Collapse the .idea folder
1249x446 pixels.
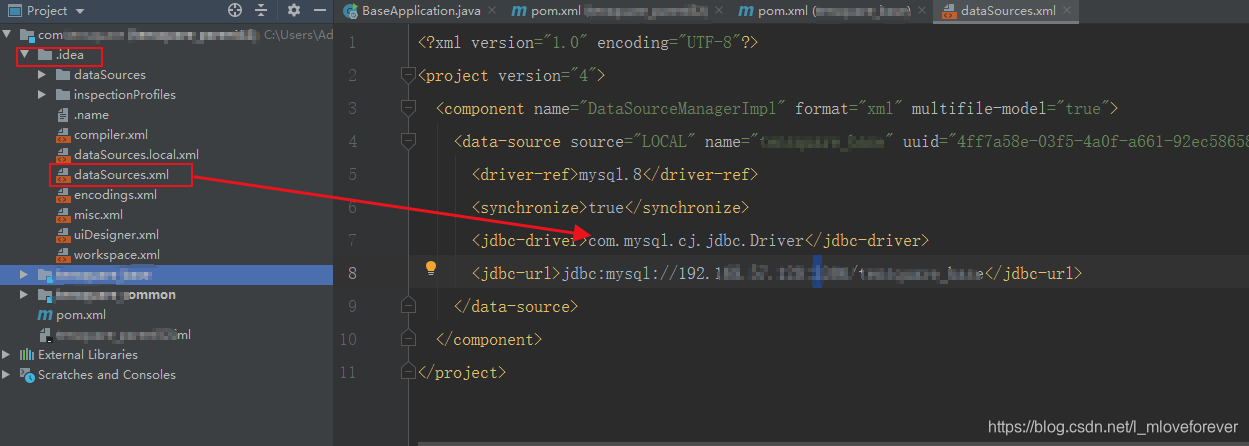click(24, 55)
